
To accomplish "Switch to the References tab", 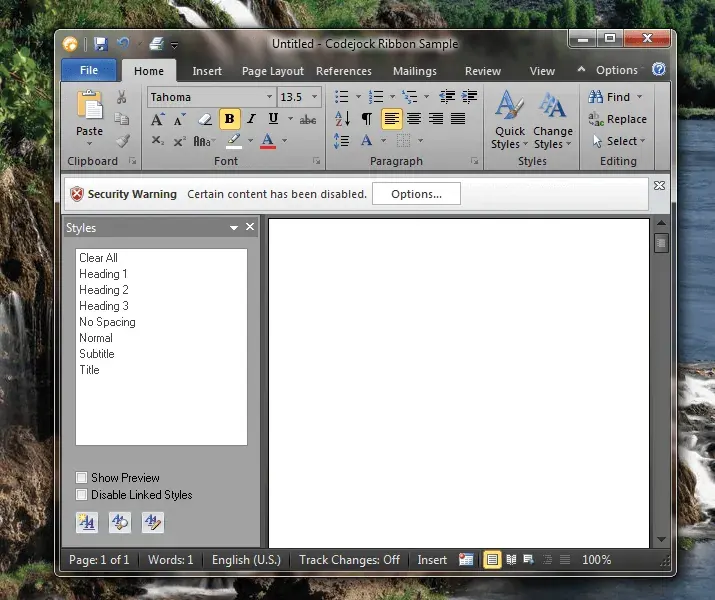I will [x=344, y=71].
